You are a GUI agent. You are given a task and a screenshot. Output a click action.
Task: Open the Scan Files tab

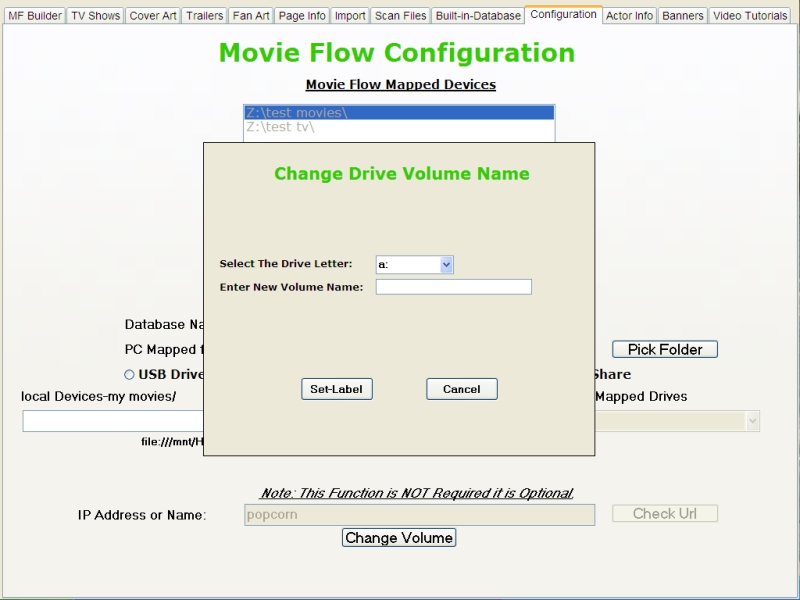[400, 15]
